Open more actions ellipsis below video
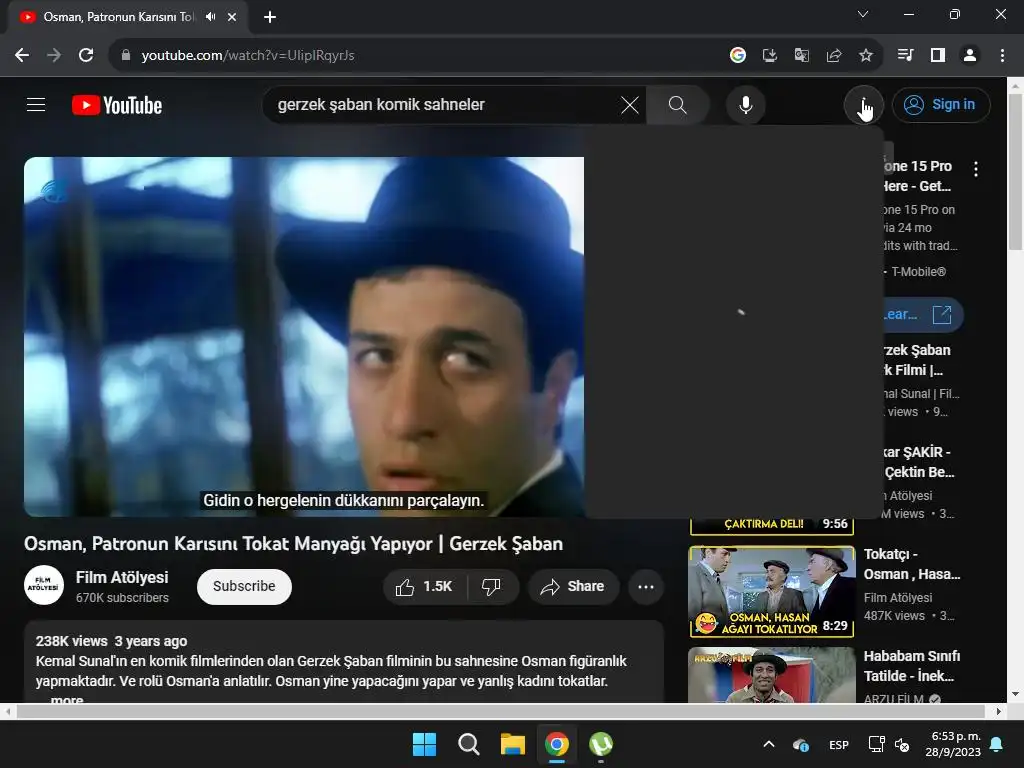1024x768 pixels. (x=646, y=586)
